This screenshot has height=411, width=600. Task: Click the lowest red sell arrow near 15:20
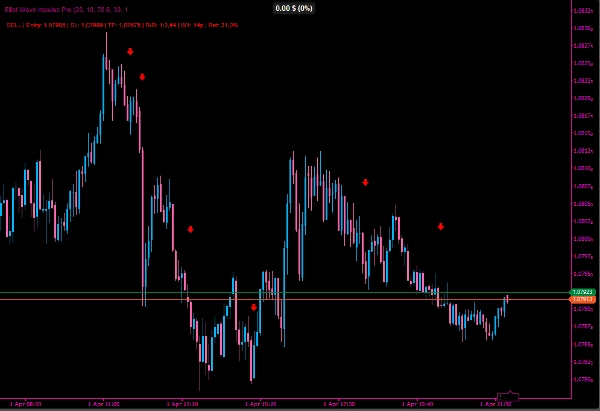pos(254,307)
